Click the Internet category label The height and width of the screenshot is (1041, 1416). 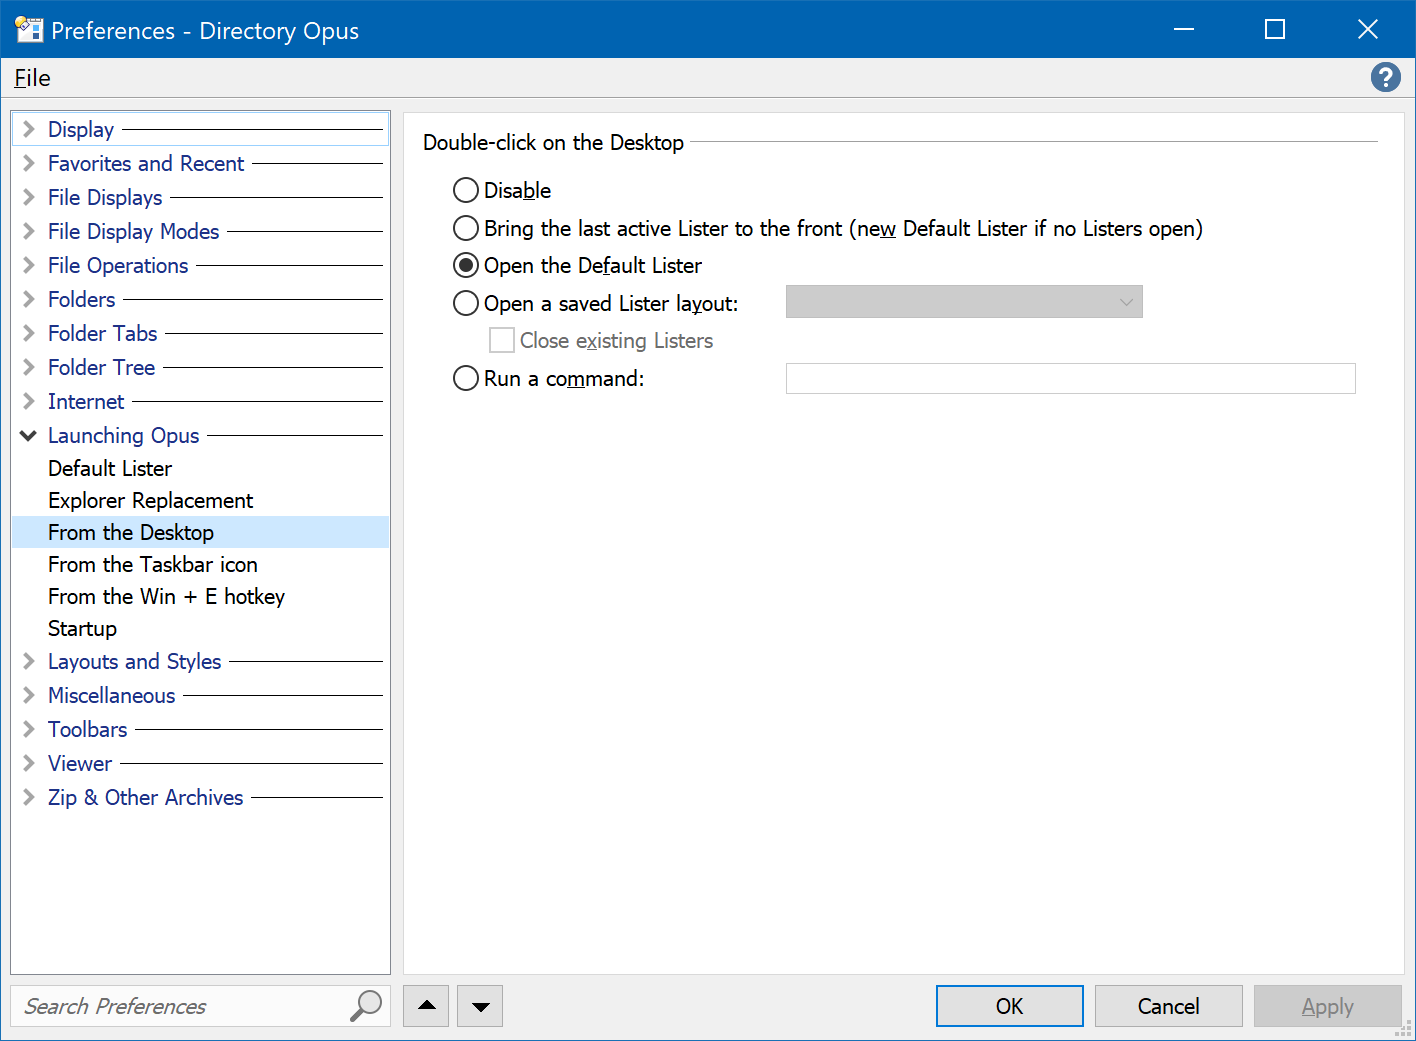click(86, 401)
